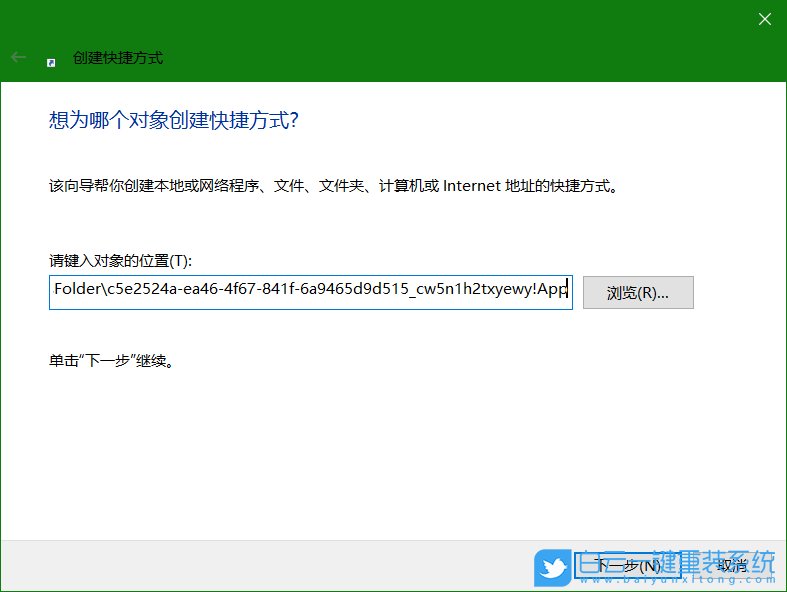The image size is (787, 592).
Task: Click the 下一步(N) next button
Action: click(x=627, y=566)
